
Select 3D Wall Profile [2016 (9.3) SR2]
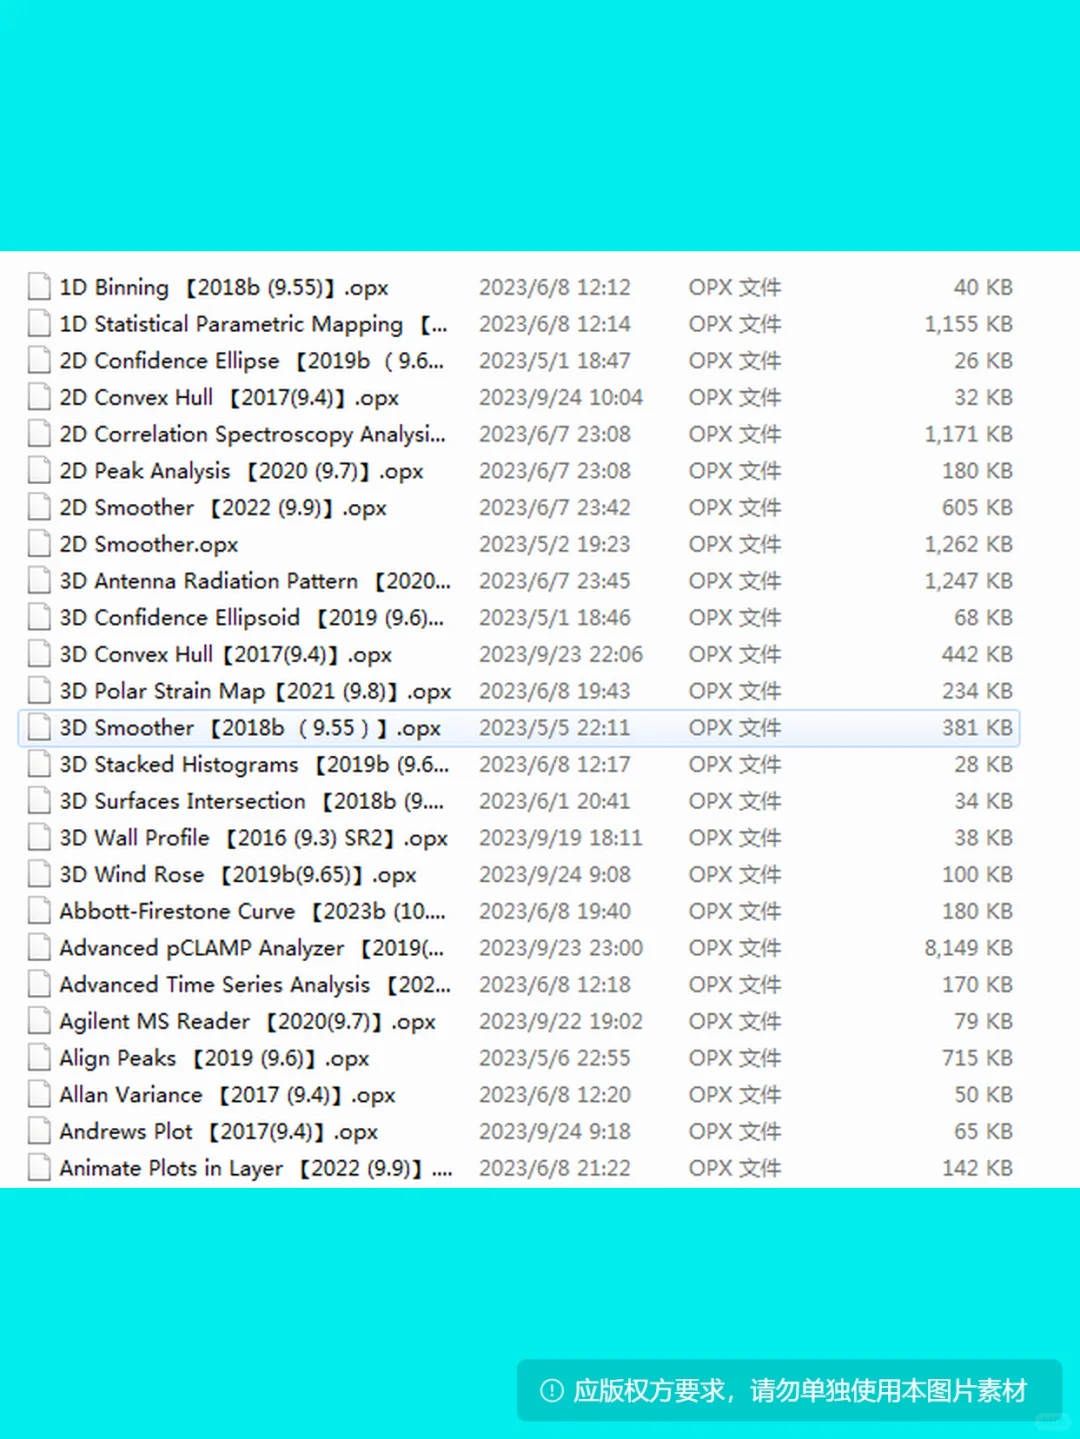(253, 838)
